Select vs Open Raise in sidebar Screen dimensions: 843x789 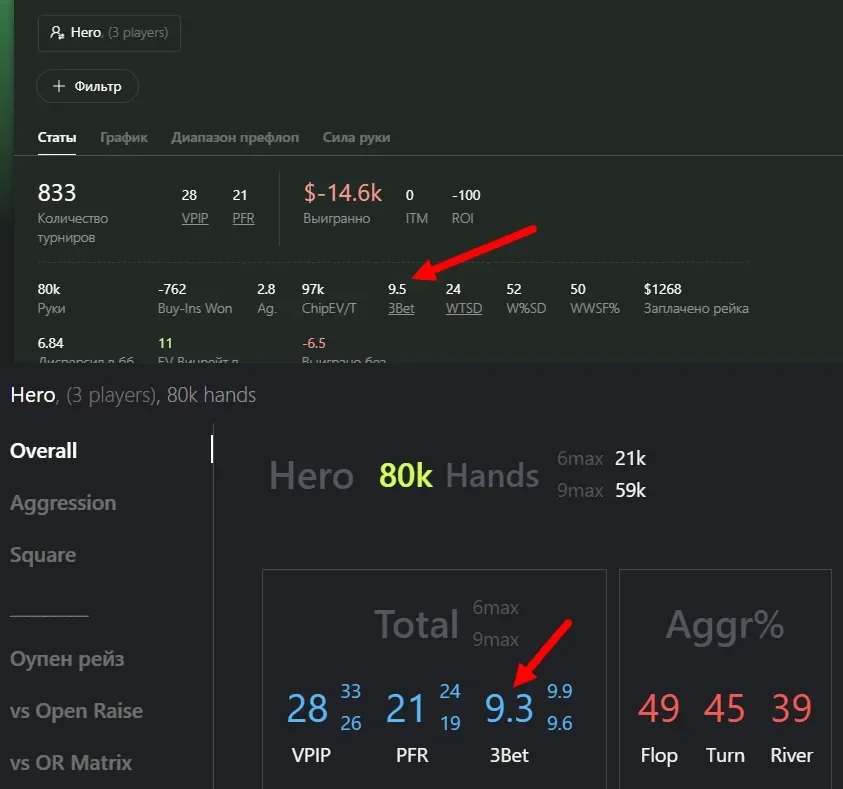[76, 711]
